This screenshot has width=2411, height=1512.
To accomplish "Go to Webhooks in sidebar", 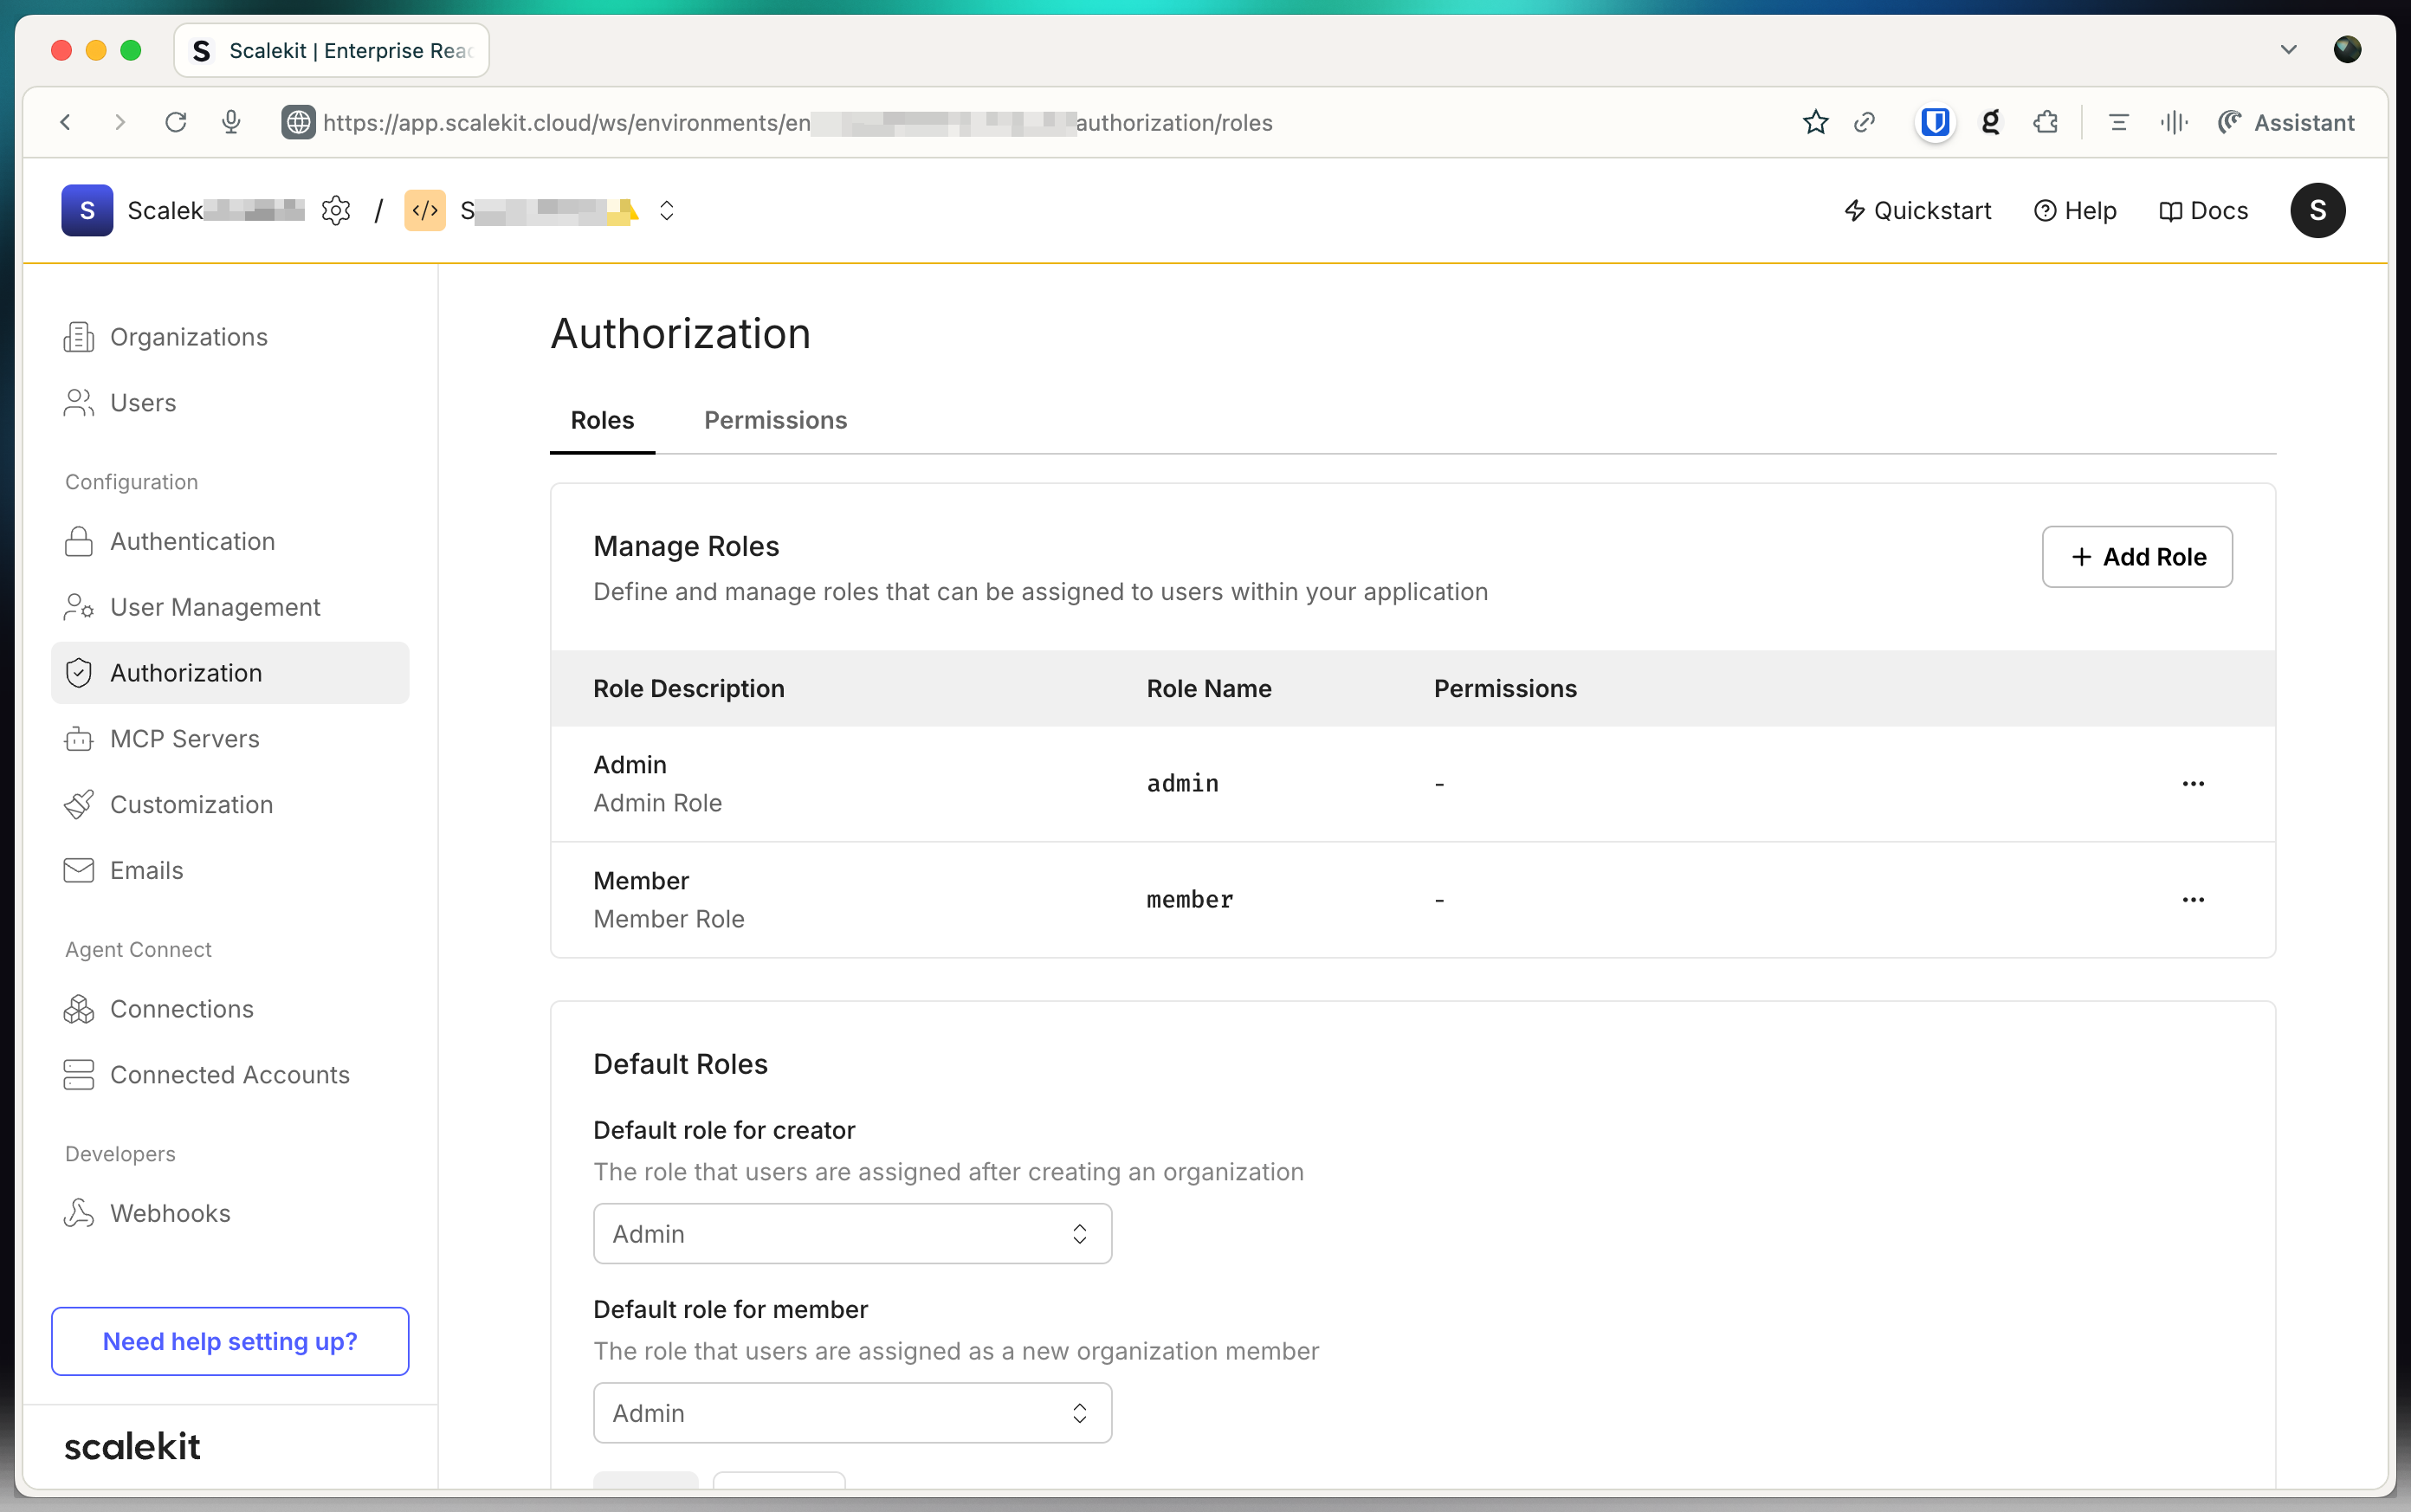I will click(170, 1213).
